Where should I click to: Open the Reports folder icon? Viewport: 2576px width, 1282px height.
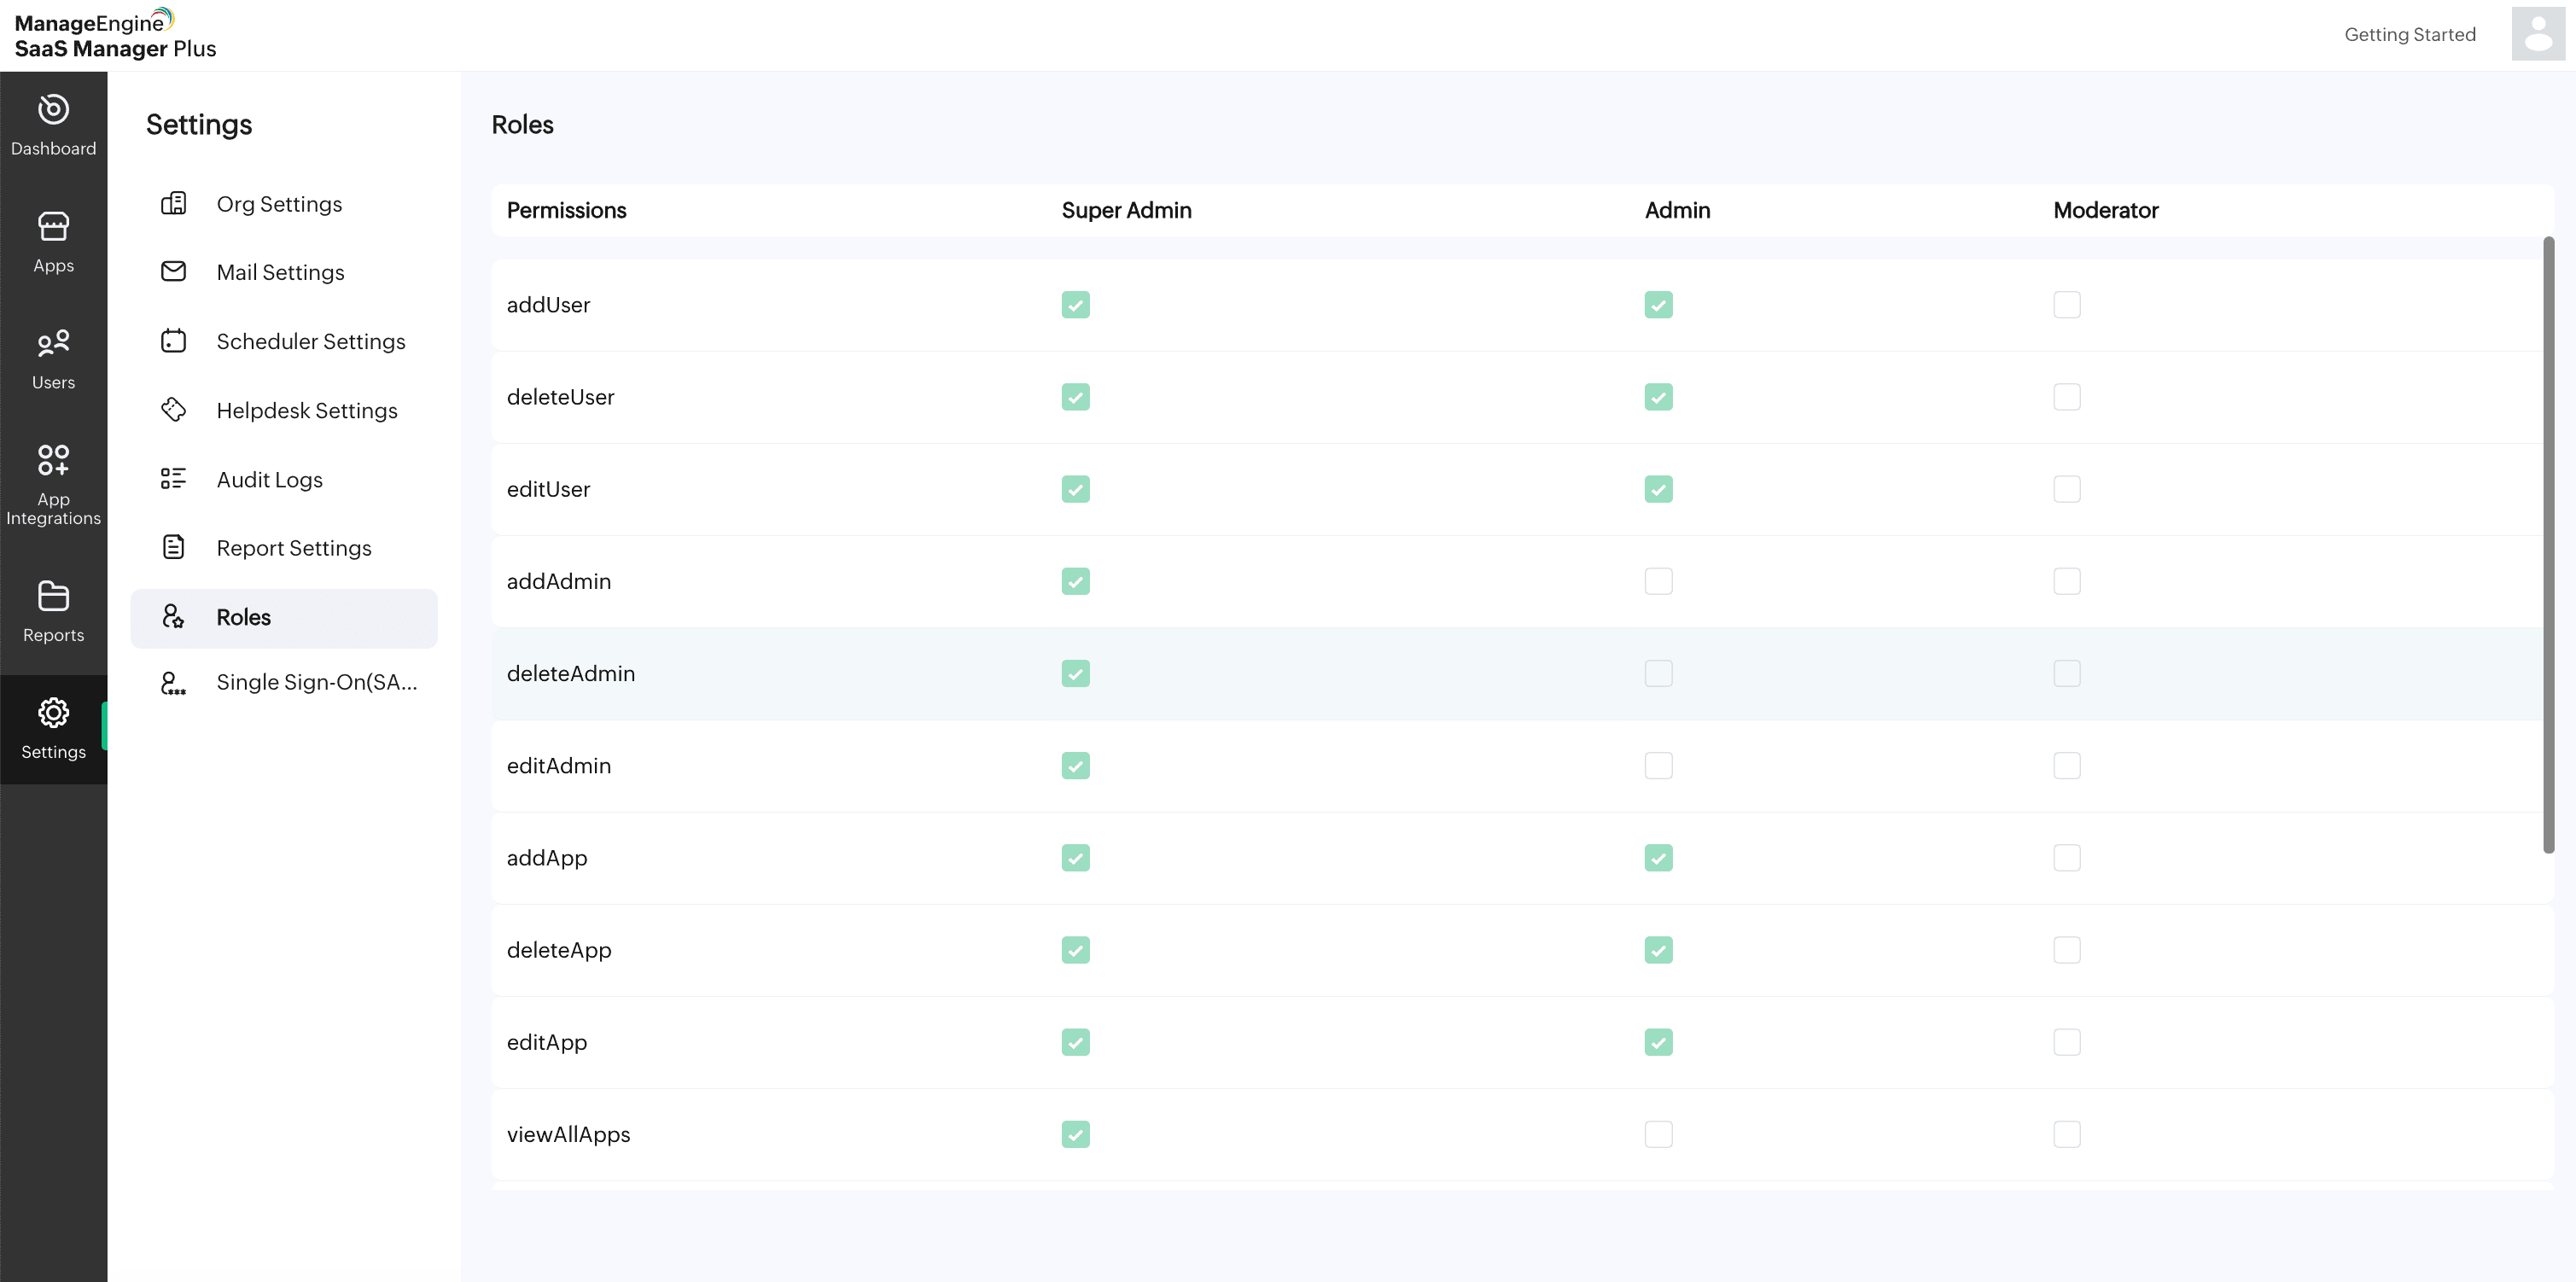coord(53,596)
